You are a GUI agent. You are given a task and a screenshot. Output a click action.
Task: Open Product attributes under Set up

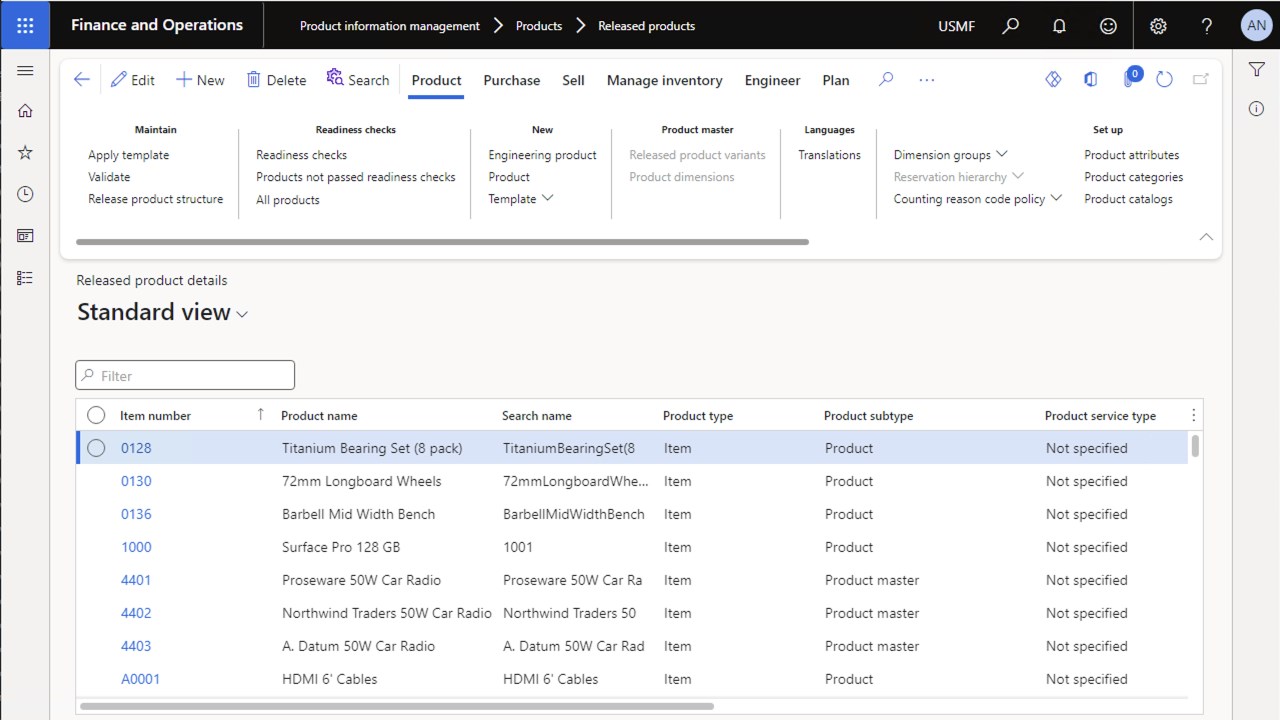pyautogui.click(x=1131, y=155)
